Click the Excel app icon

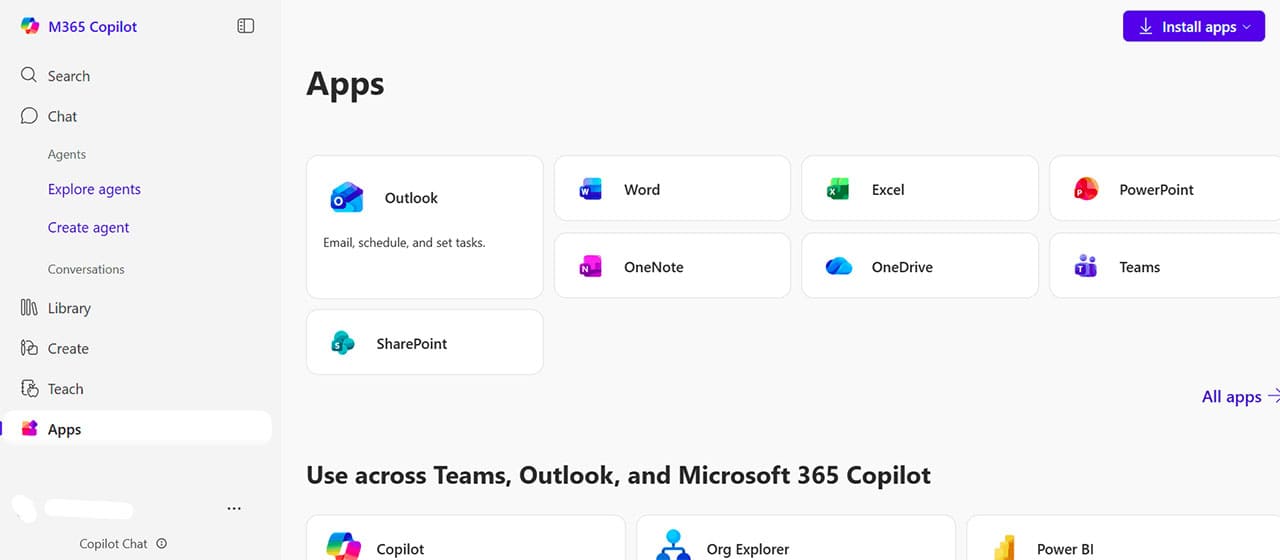tap(838, 189)
